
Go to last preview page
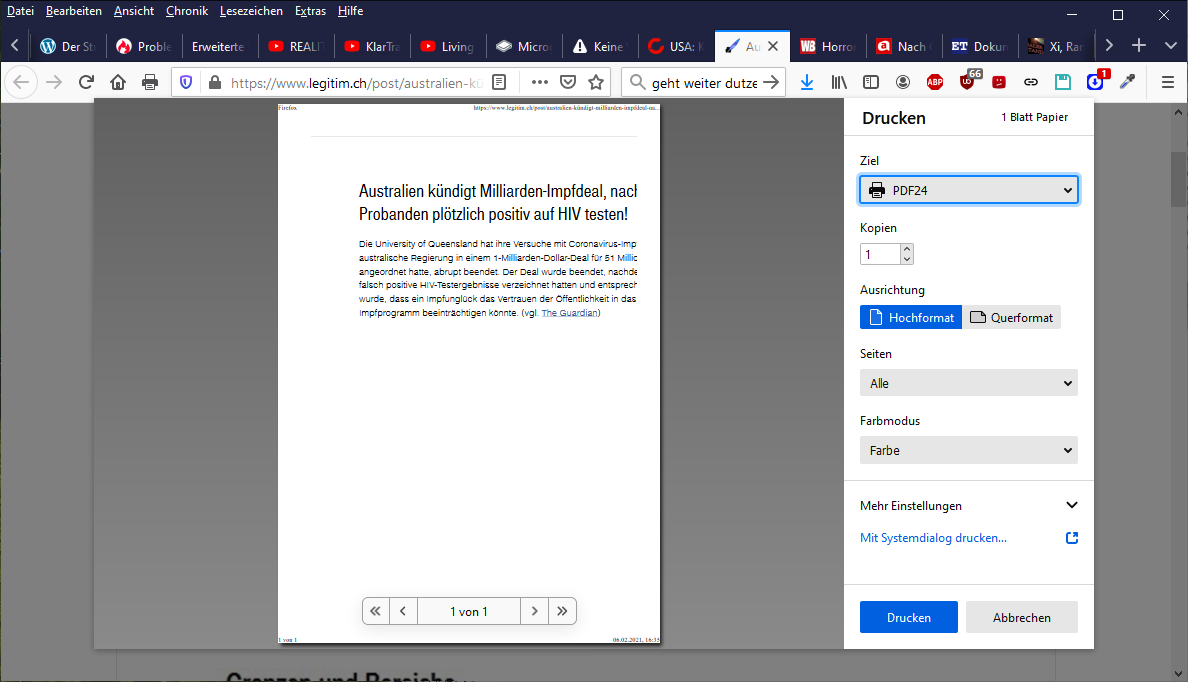(x=562, y=611)
